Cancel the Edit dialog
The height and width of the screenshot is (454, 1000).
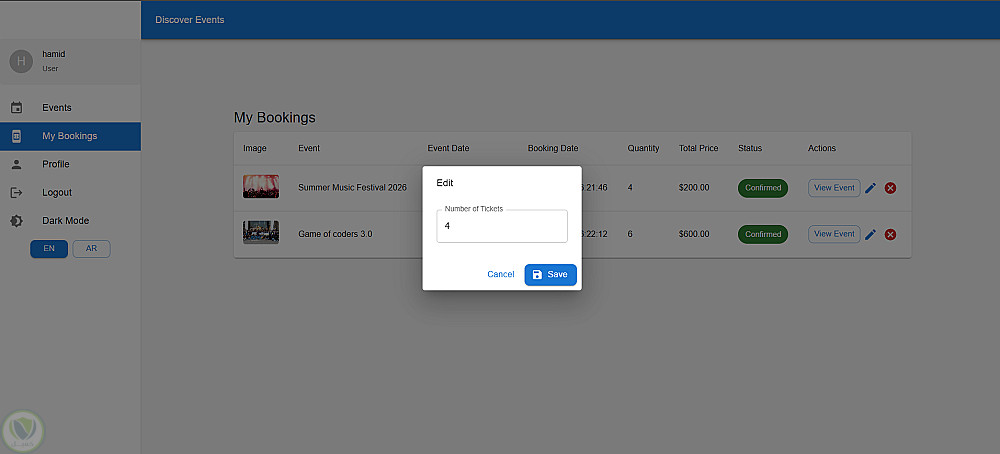(x=501, y=274)
